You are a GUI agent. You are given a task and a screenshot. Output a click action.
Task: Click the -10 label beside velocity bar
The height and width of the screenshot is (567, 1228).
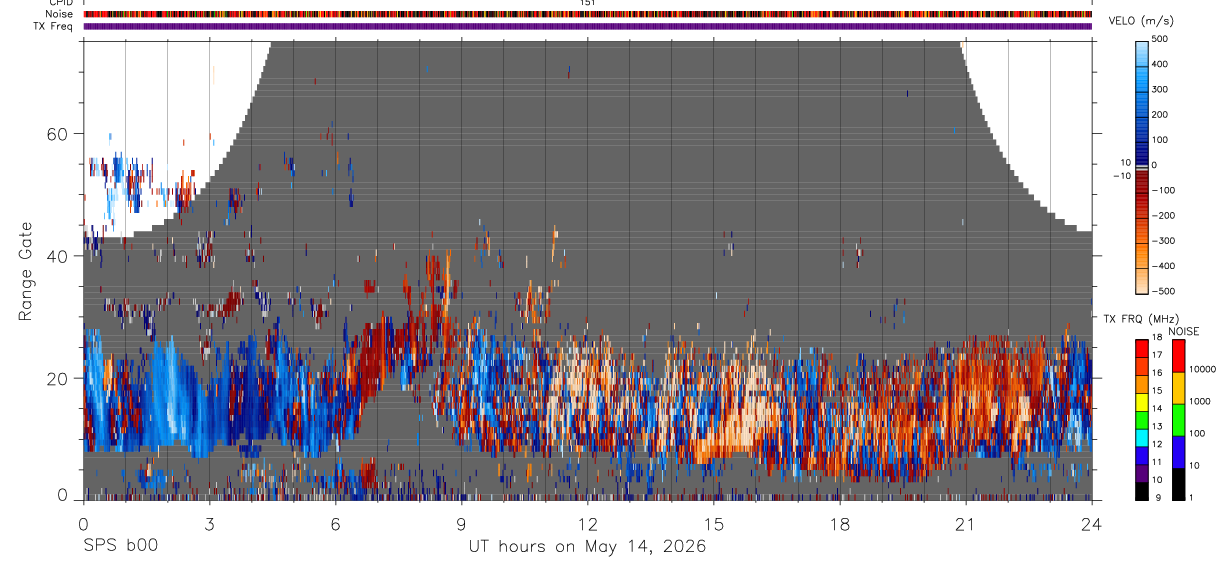[1122, 176]
